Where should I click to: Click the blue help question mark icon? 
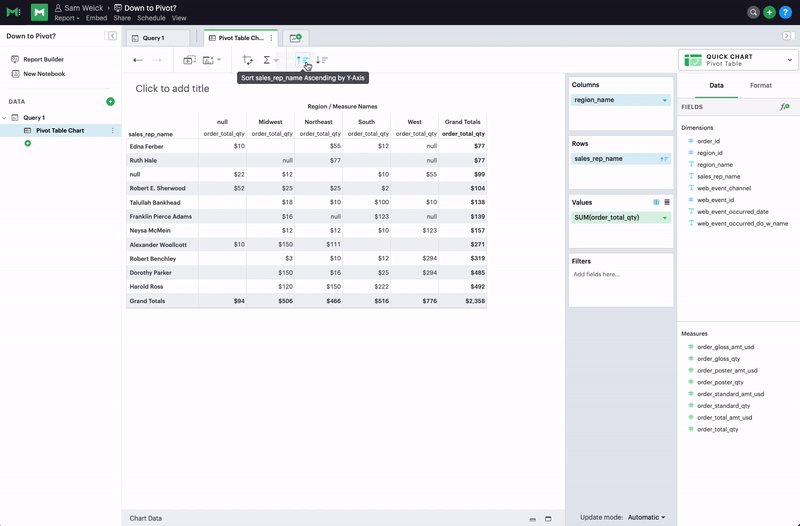click(784, 12)
